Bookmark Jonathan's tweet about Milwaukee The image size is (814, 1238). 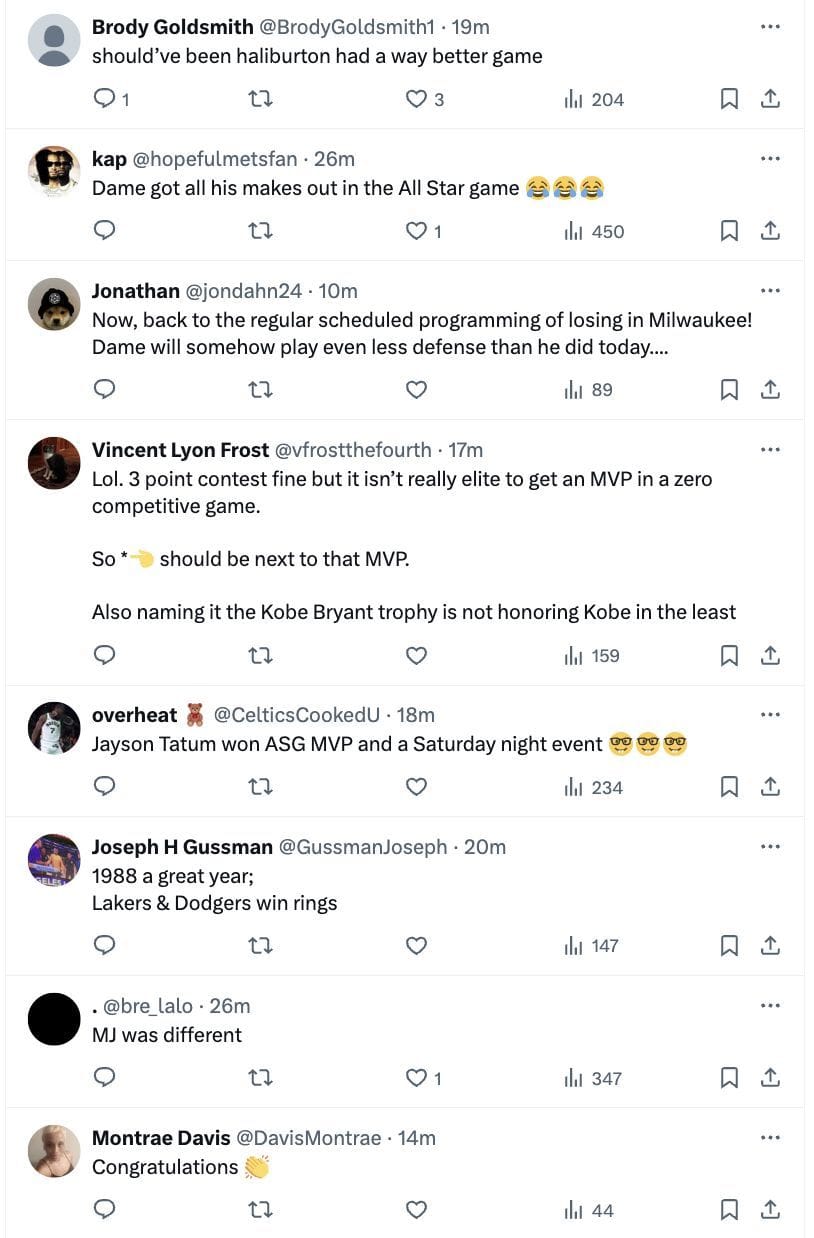coord(729,390)
